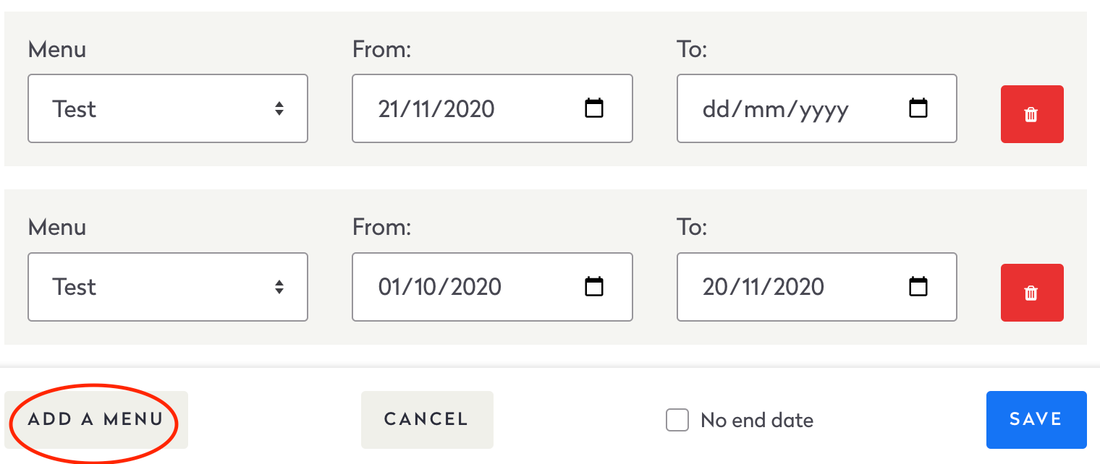
Task: Focus the From date field showing 01/10/2020
Action: 470,287
